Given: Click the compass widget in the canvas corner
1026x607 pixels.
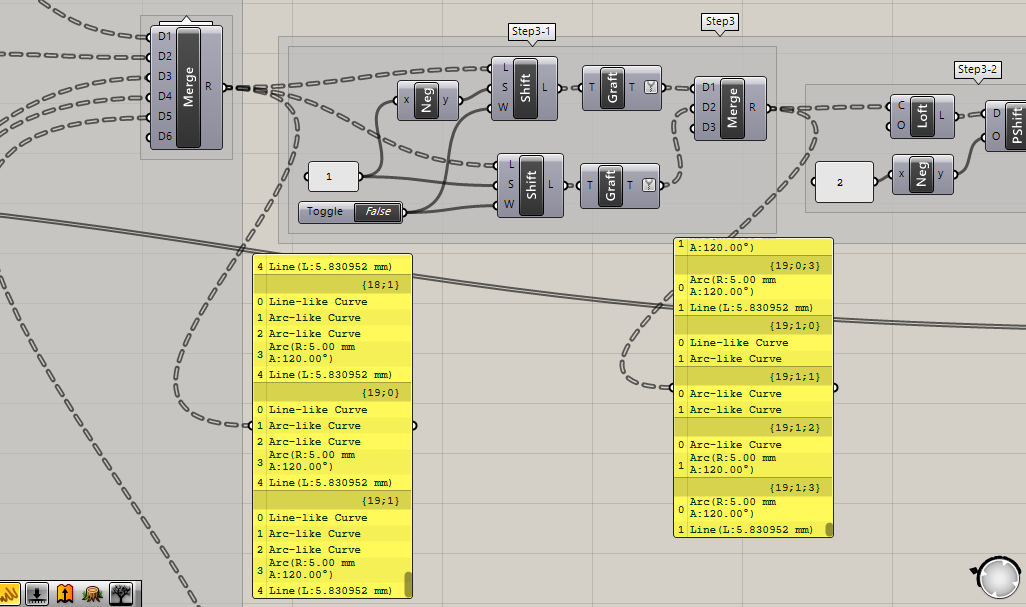Looking at the screenshot, I should click(997, 578).
